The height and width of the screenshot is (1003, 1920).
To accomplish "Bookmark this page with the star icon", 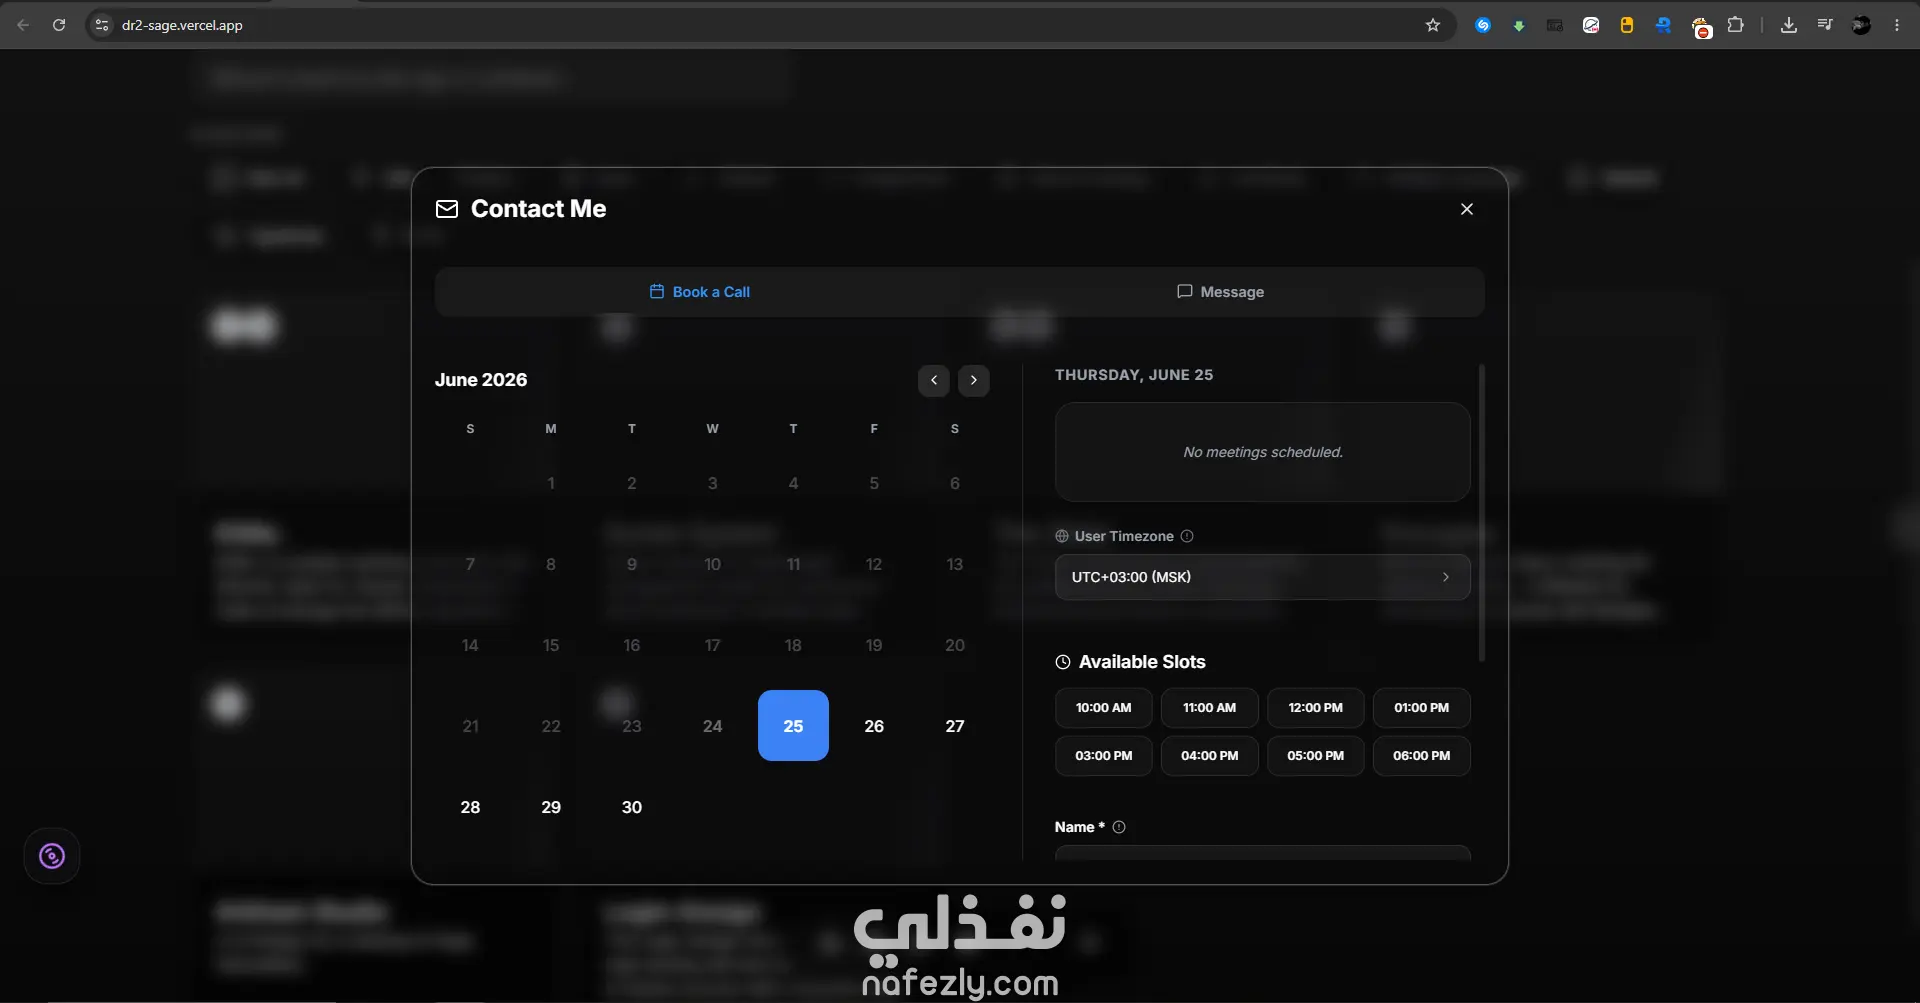I will click(1433, 25).
